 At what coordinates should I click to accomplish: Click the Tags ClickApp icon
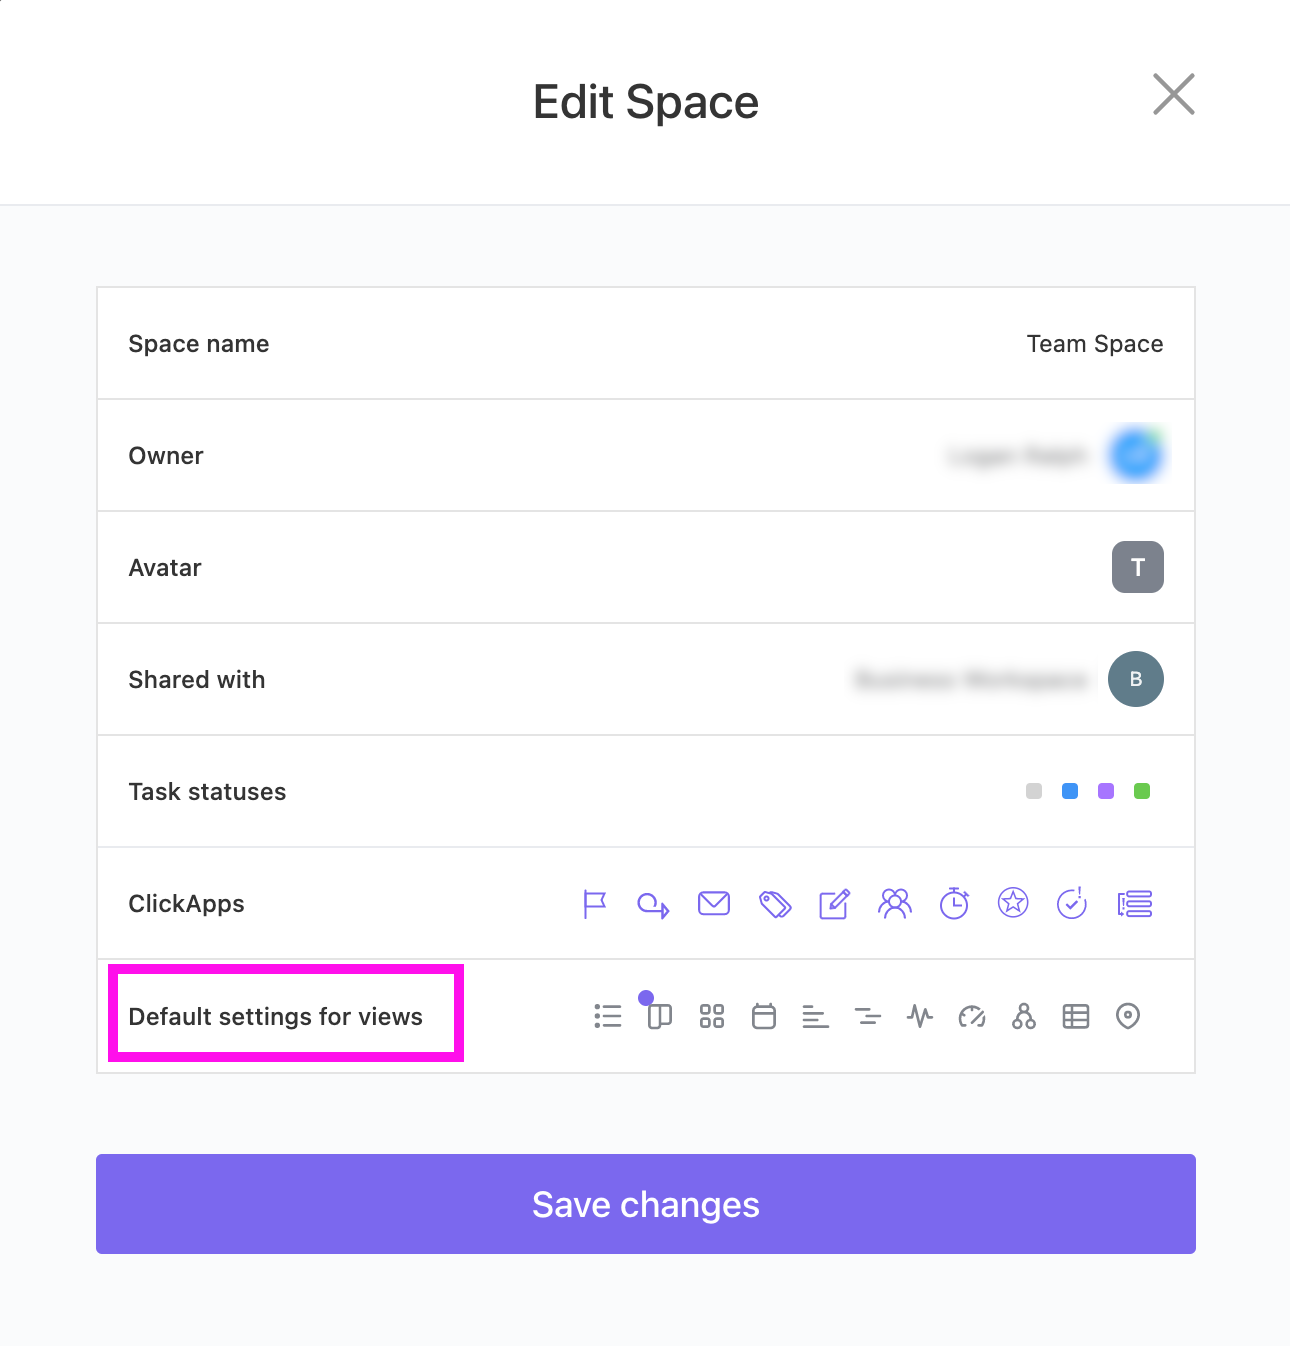pos(775,904)
